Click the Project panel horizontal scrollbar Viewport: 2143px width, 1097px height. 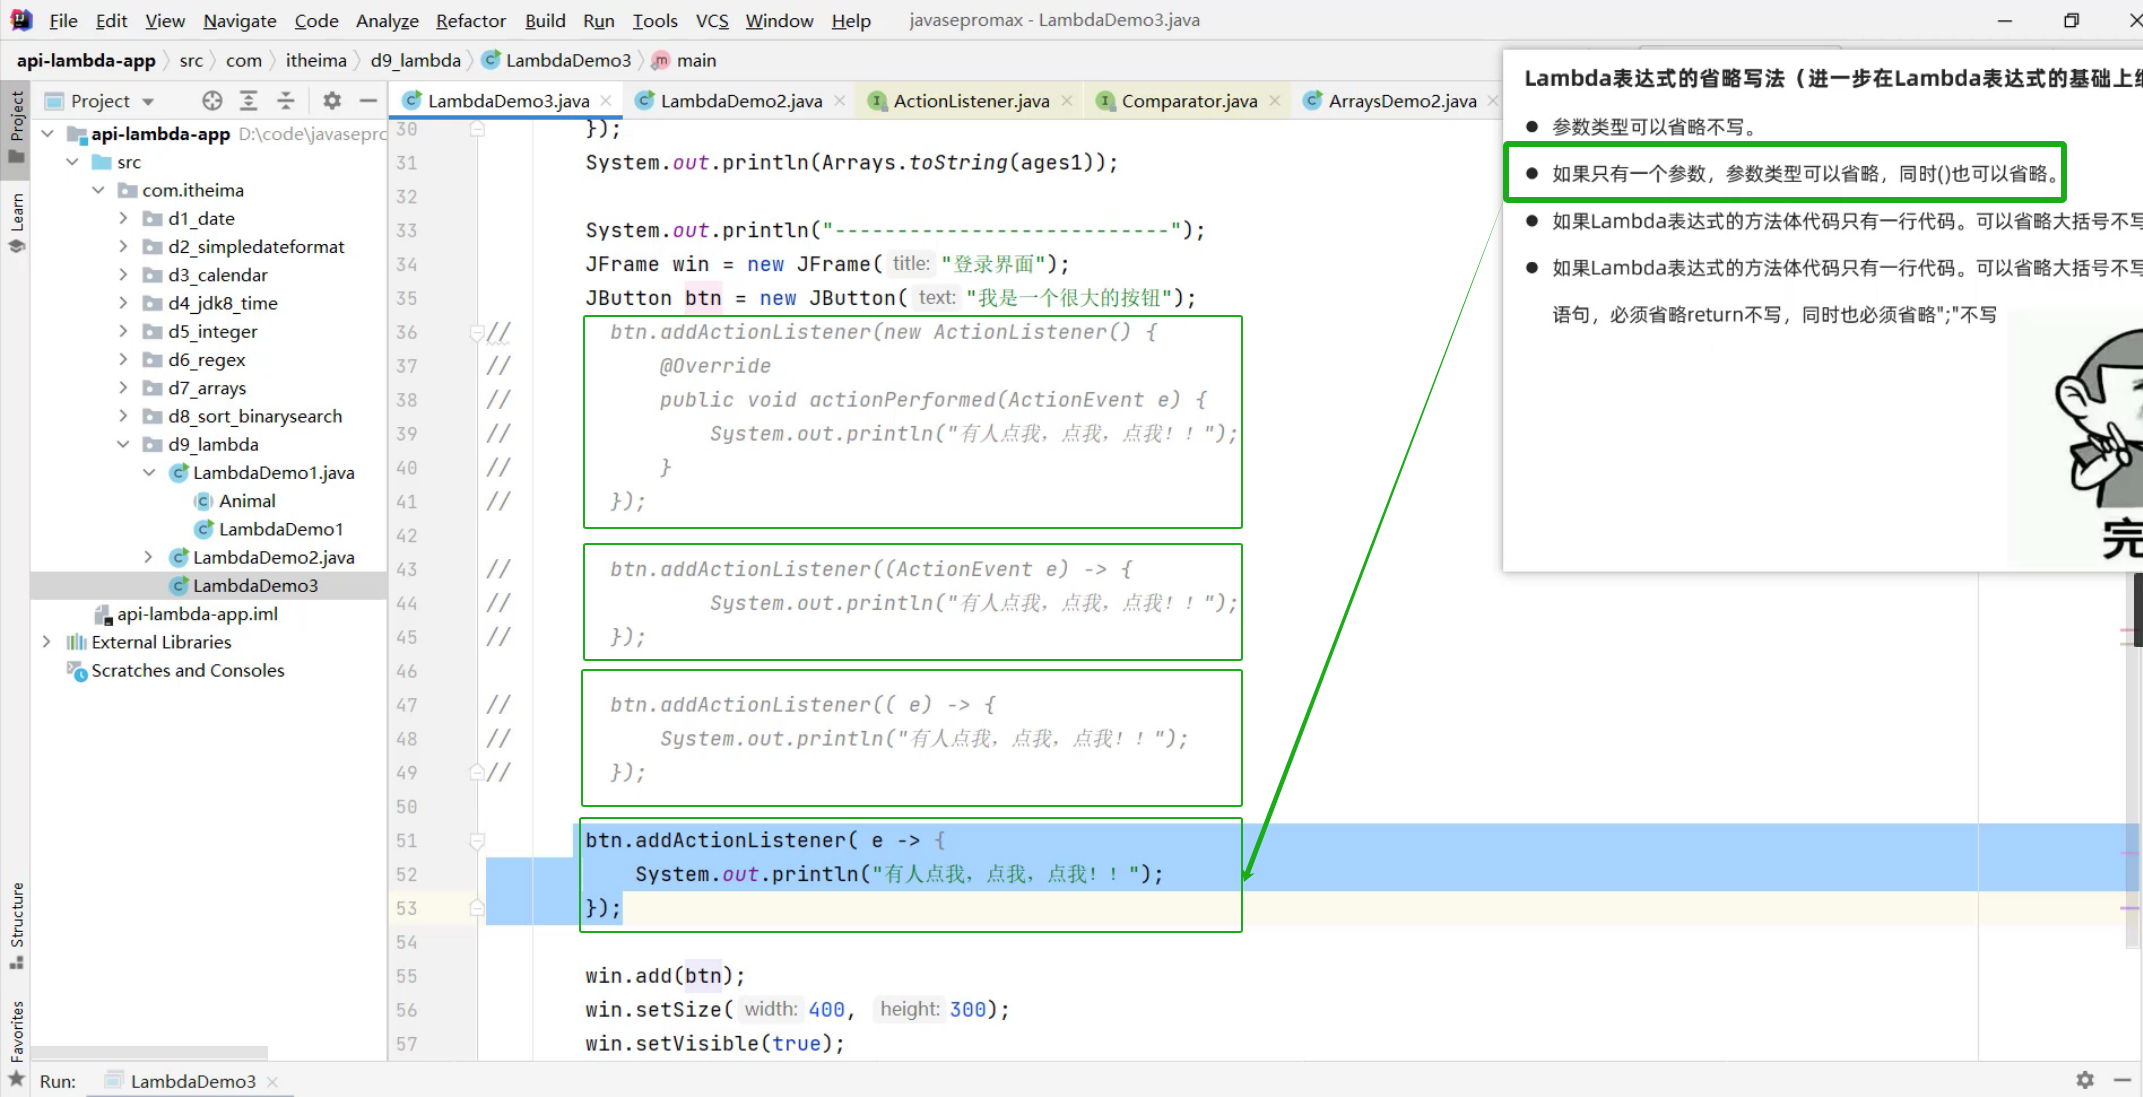click(x=150, y=1052)
